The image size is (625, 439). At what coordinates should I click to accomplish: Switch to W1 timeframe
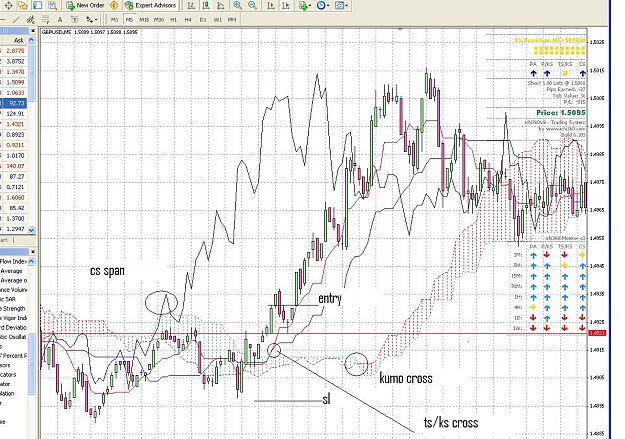pyautogui.click(x=218, y=20)
